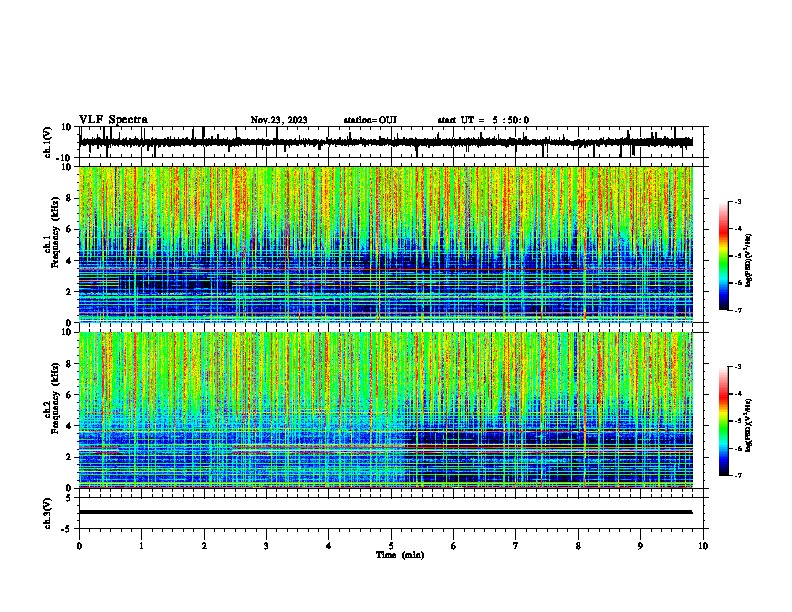
Task: Click time axis tick label "6" minutes
Action: pyautogui.click(x=454, y=546)
